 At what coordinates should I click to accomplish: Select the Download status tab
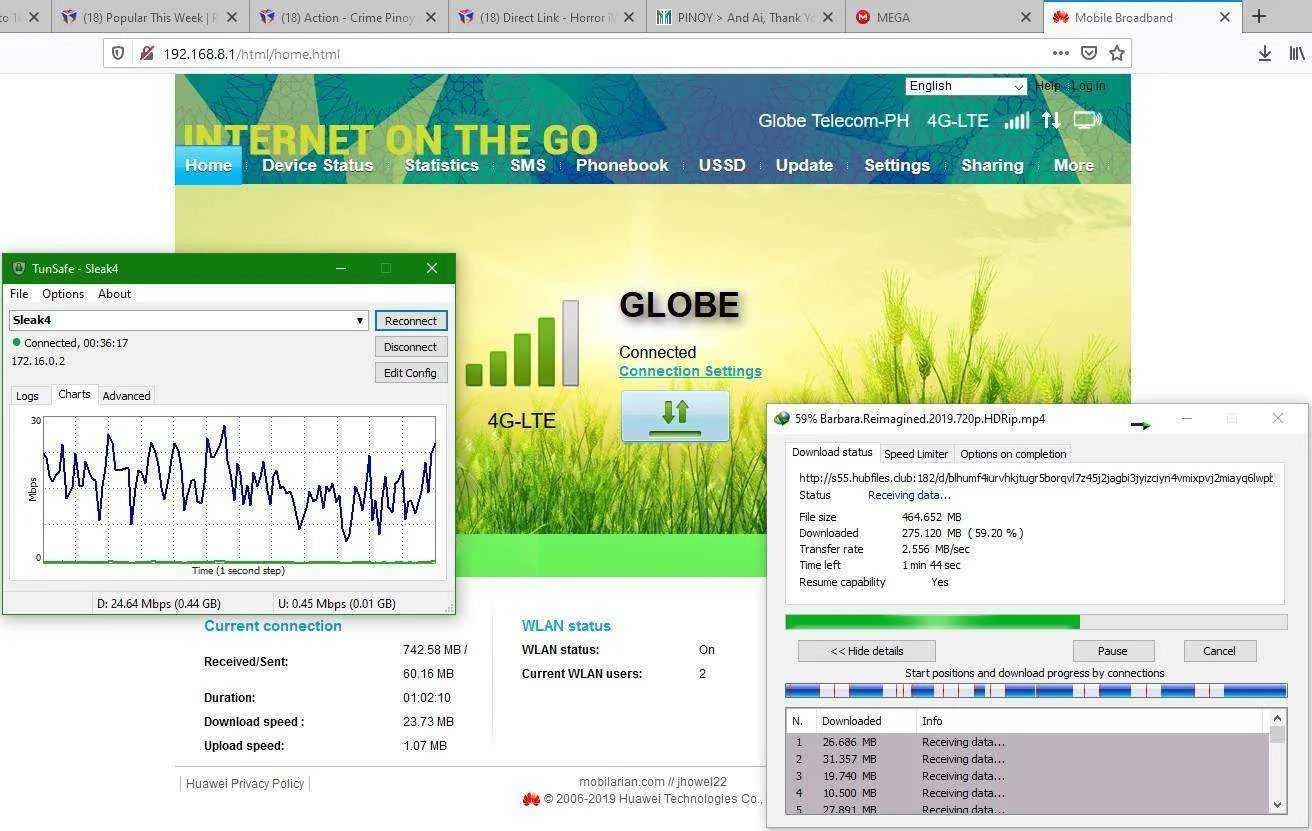pyautogui.click(x=832, y=452)
